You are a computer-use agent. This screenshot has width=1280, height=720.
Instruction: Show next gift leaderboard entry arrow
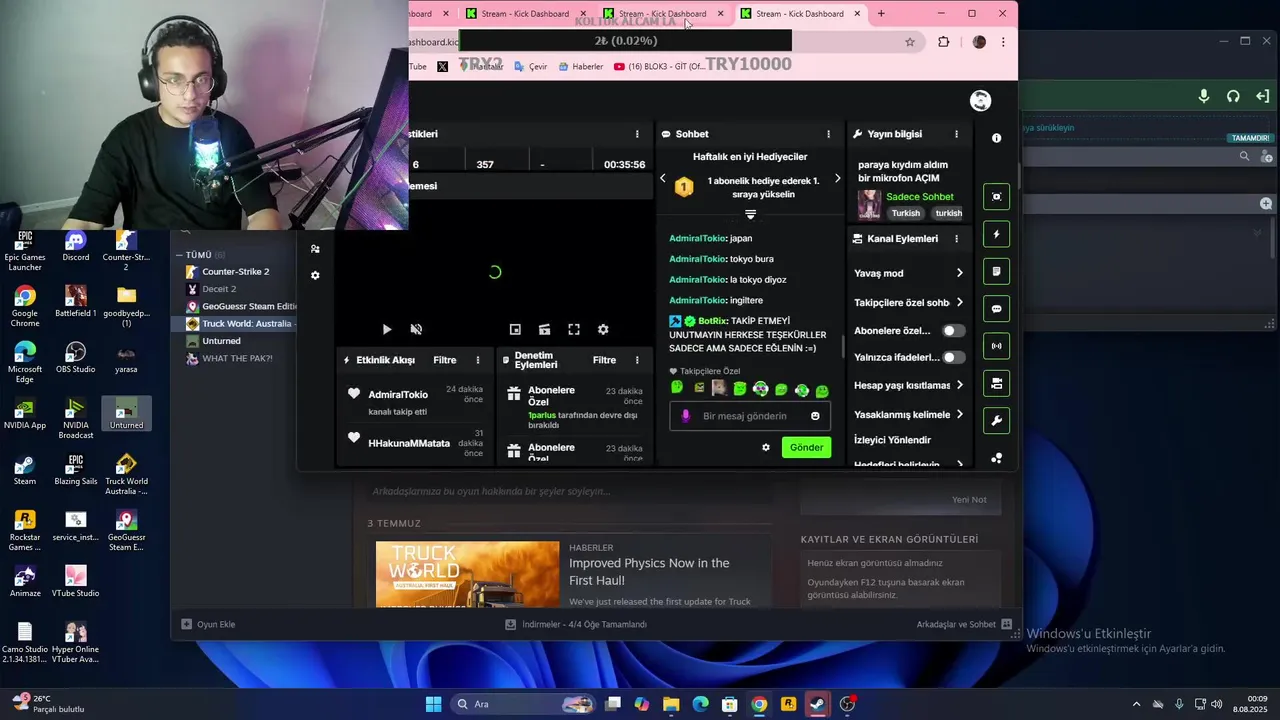point(838,179)
